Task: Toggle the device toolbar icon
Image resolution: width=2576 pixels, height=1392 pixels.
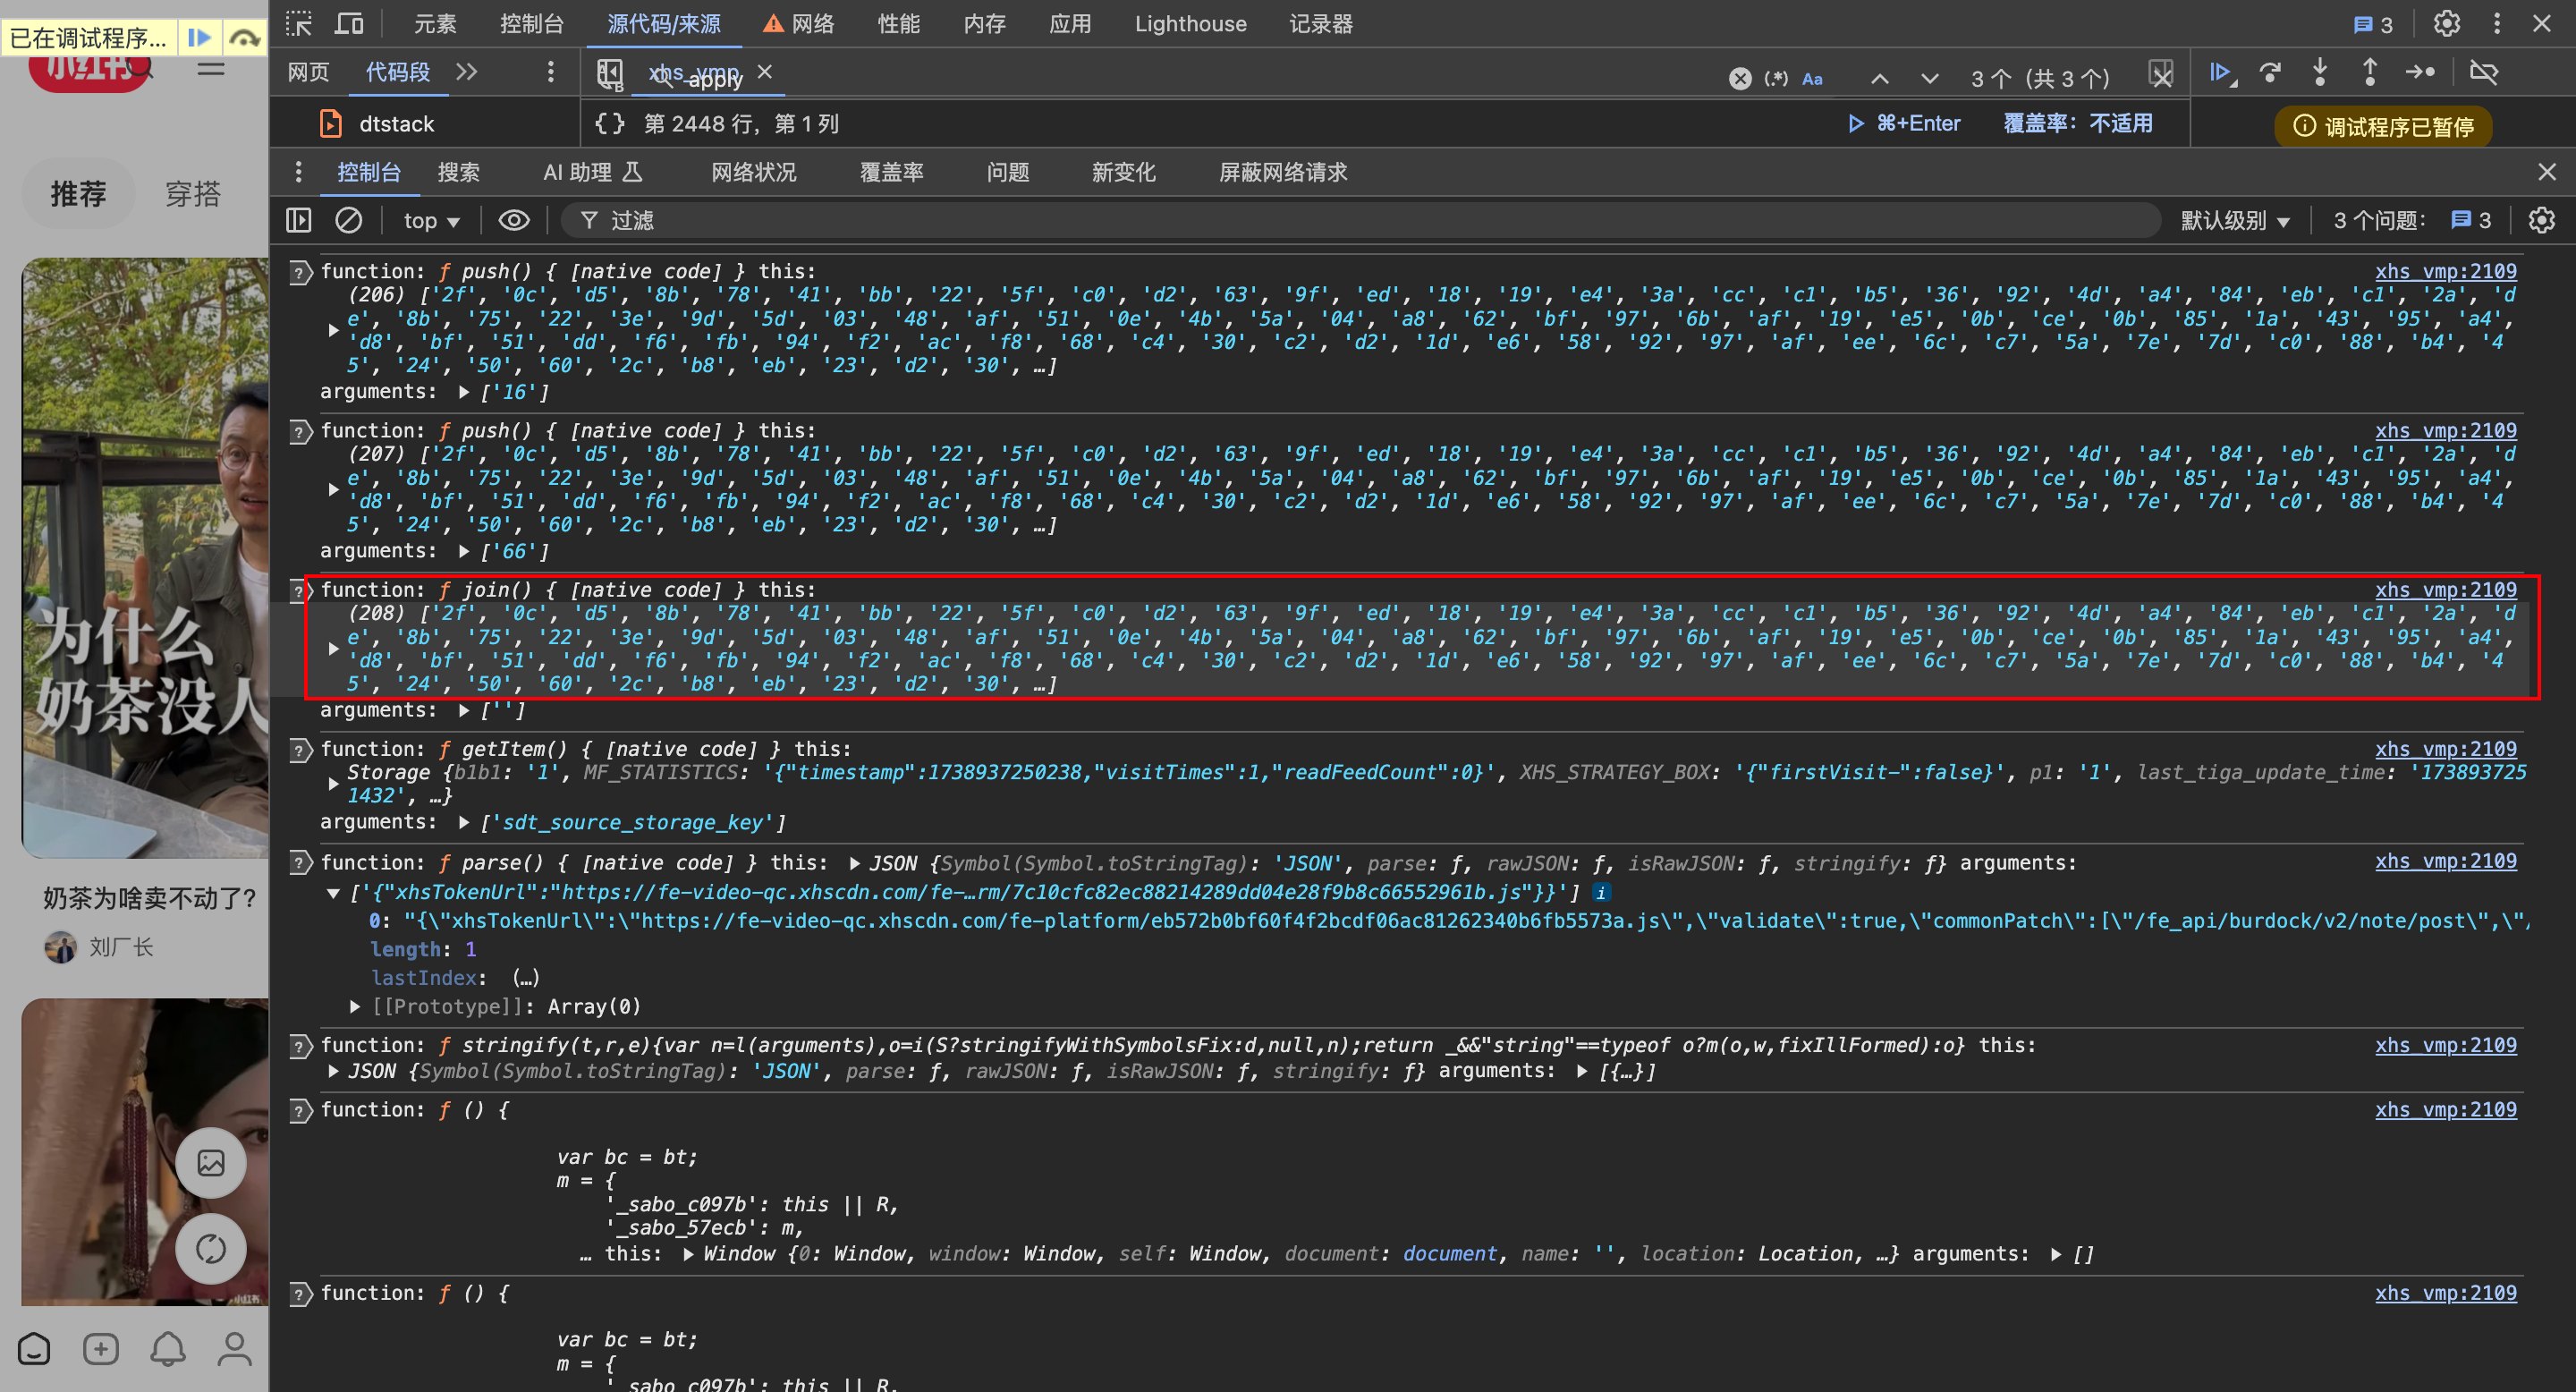Action: (348, 23)
